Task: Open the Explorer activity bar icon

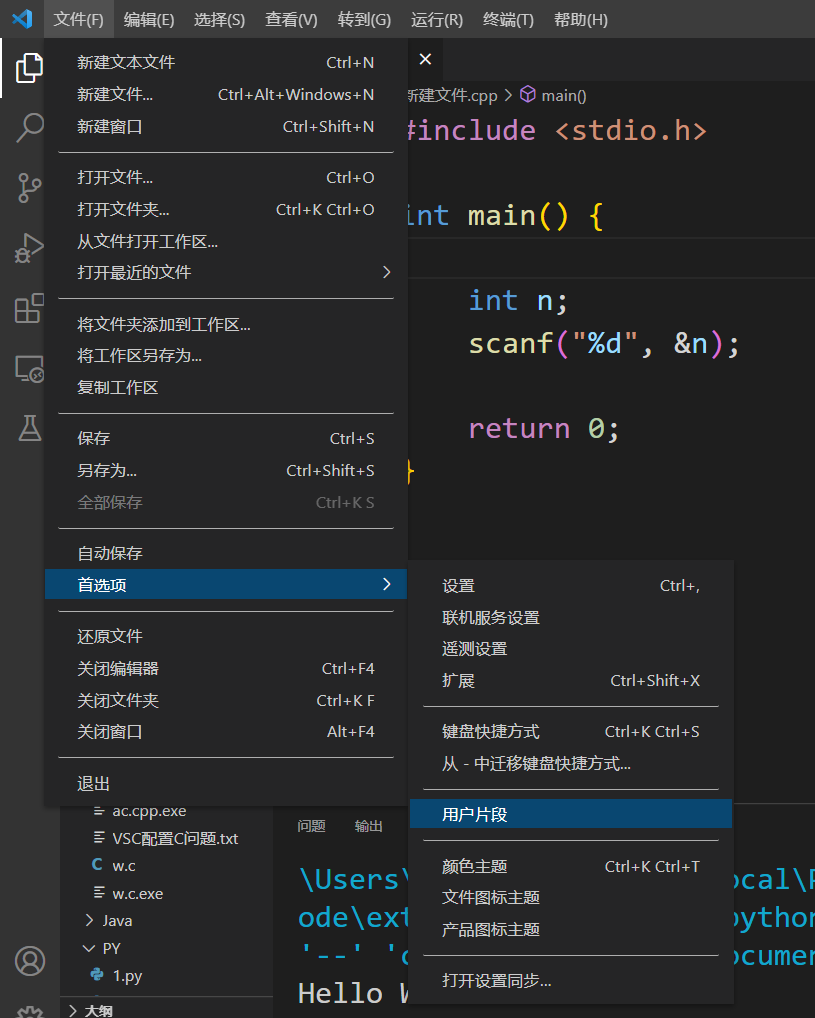Action: (x=29, y=68)
